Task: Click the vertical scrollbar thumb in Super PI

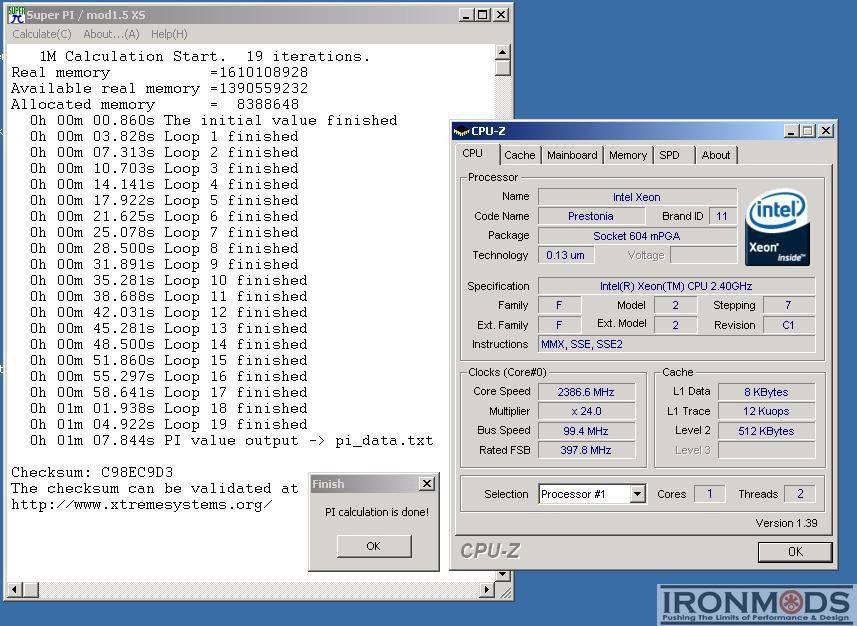Action: [502, 68]
